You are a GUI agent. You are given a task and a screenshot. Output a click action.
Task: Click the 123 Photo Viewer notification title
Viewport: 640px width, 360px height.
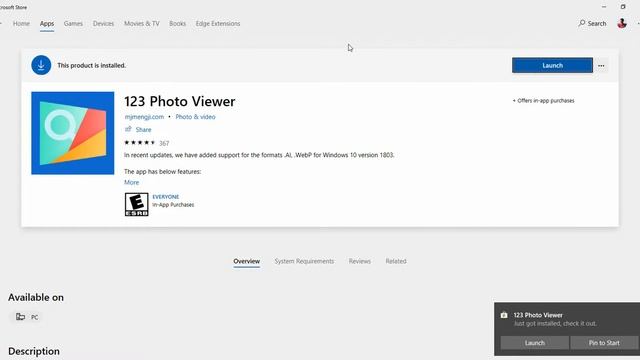point(538,315)
